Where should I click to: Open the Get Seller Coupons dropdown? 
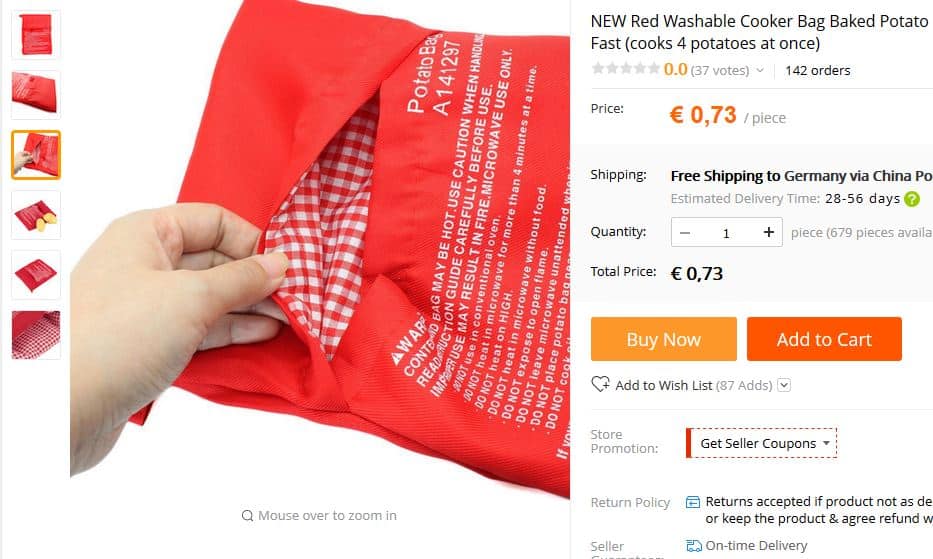pos(761,443)
